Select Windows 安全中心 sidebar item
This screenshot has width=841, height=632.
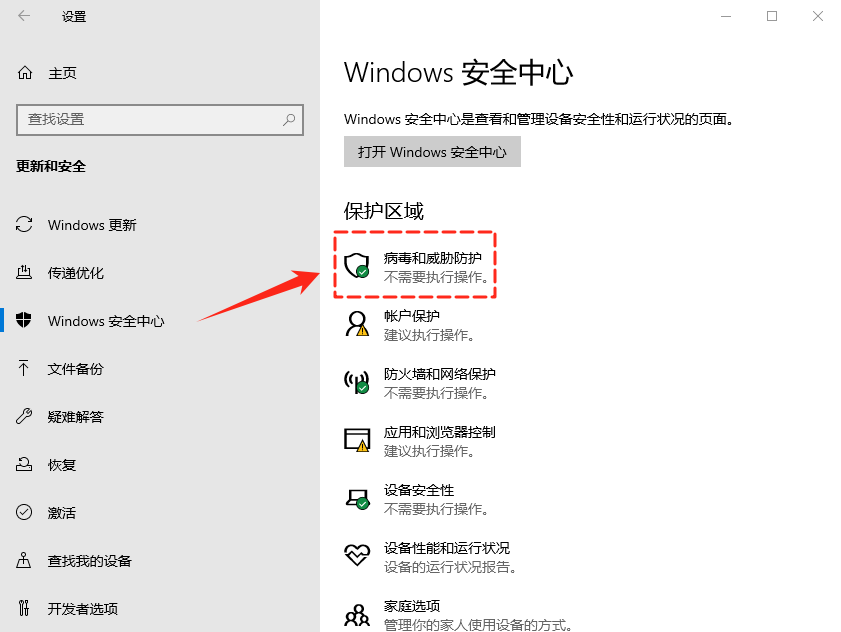[x=106, y=321]
